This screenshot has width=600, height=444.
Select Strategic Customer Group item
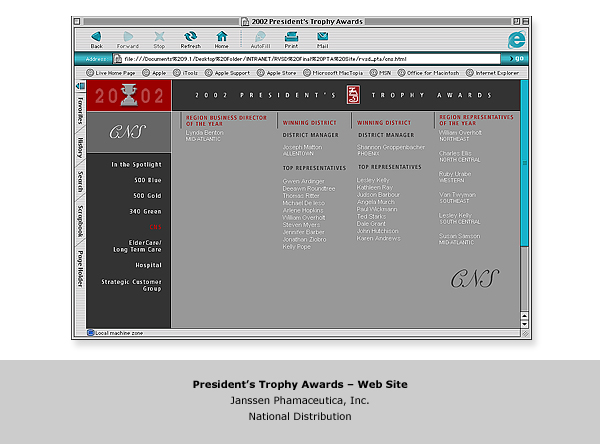pos(131,285)
